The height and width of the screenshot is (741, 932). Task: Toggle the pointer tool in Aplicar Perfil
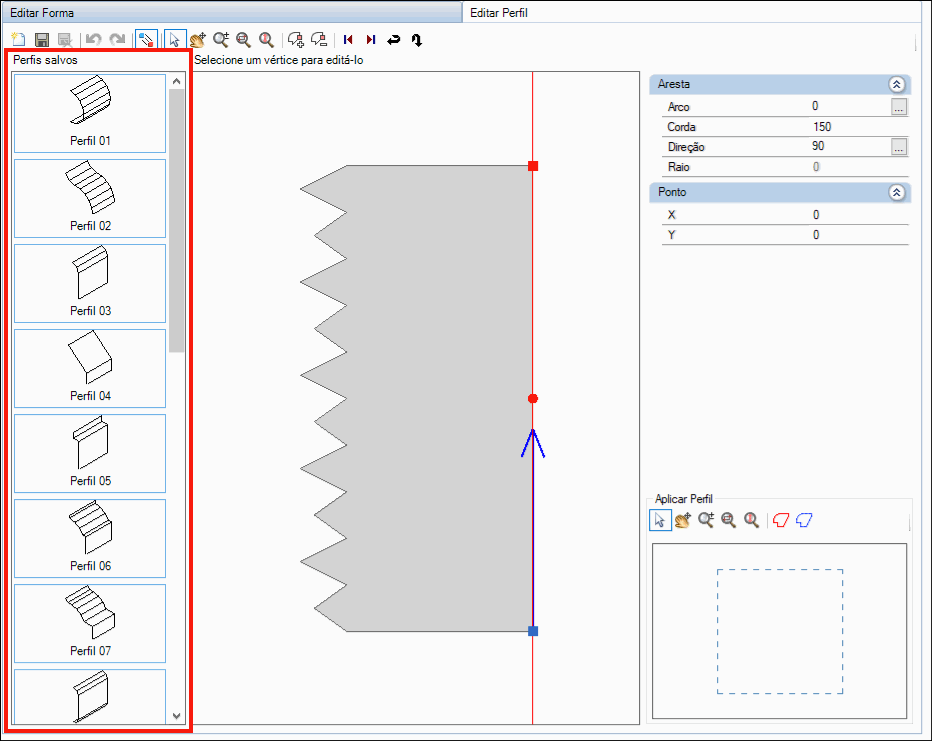(x=660, y=520)
